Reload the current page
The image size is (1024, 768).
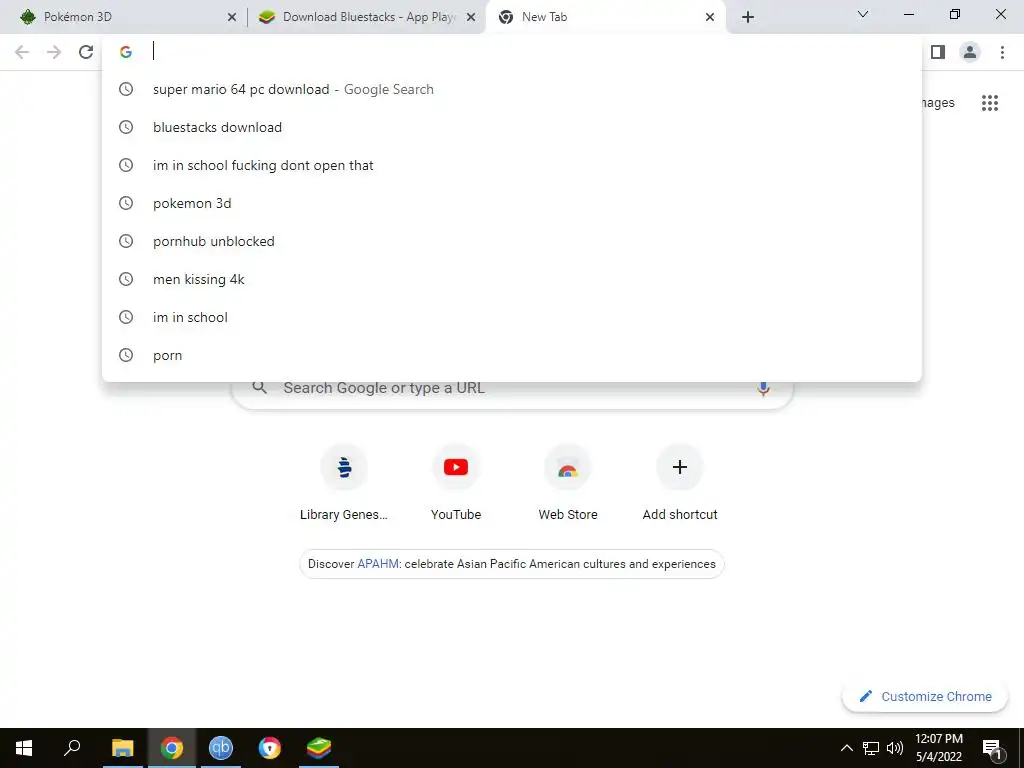(86, 52)
